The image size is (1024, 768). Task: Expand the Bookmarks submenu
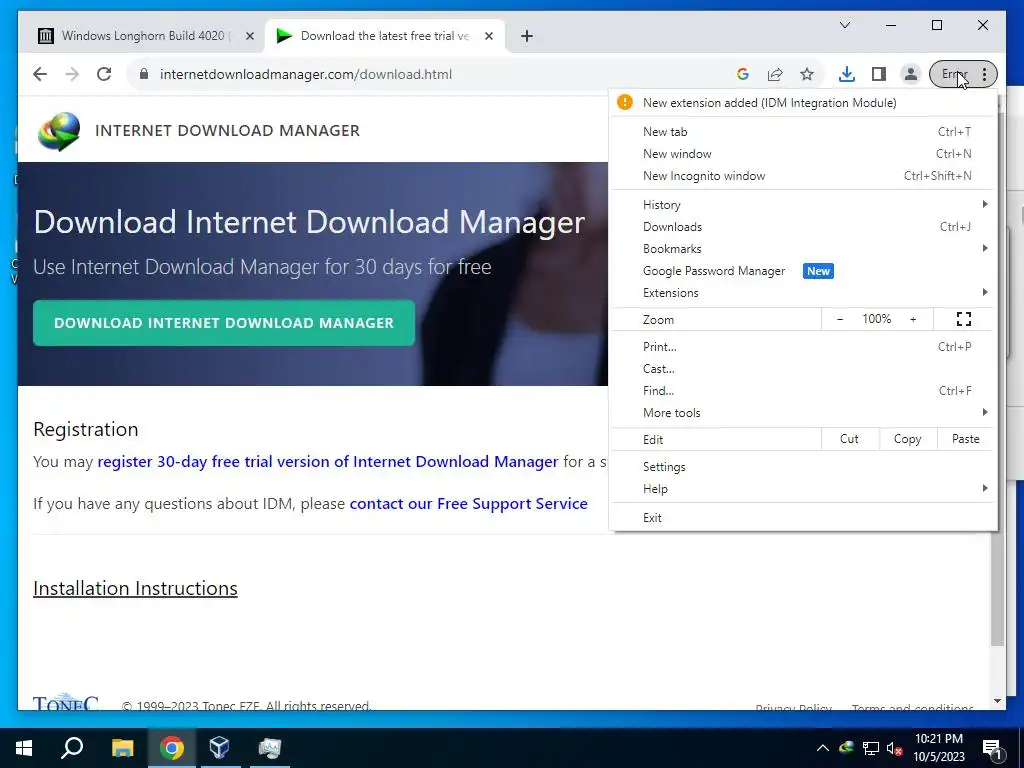point(803,249)
